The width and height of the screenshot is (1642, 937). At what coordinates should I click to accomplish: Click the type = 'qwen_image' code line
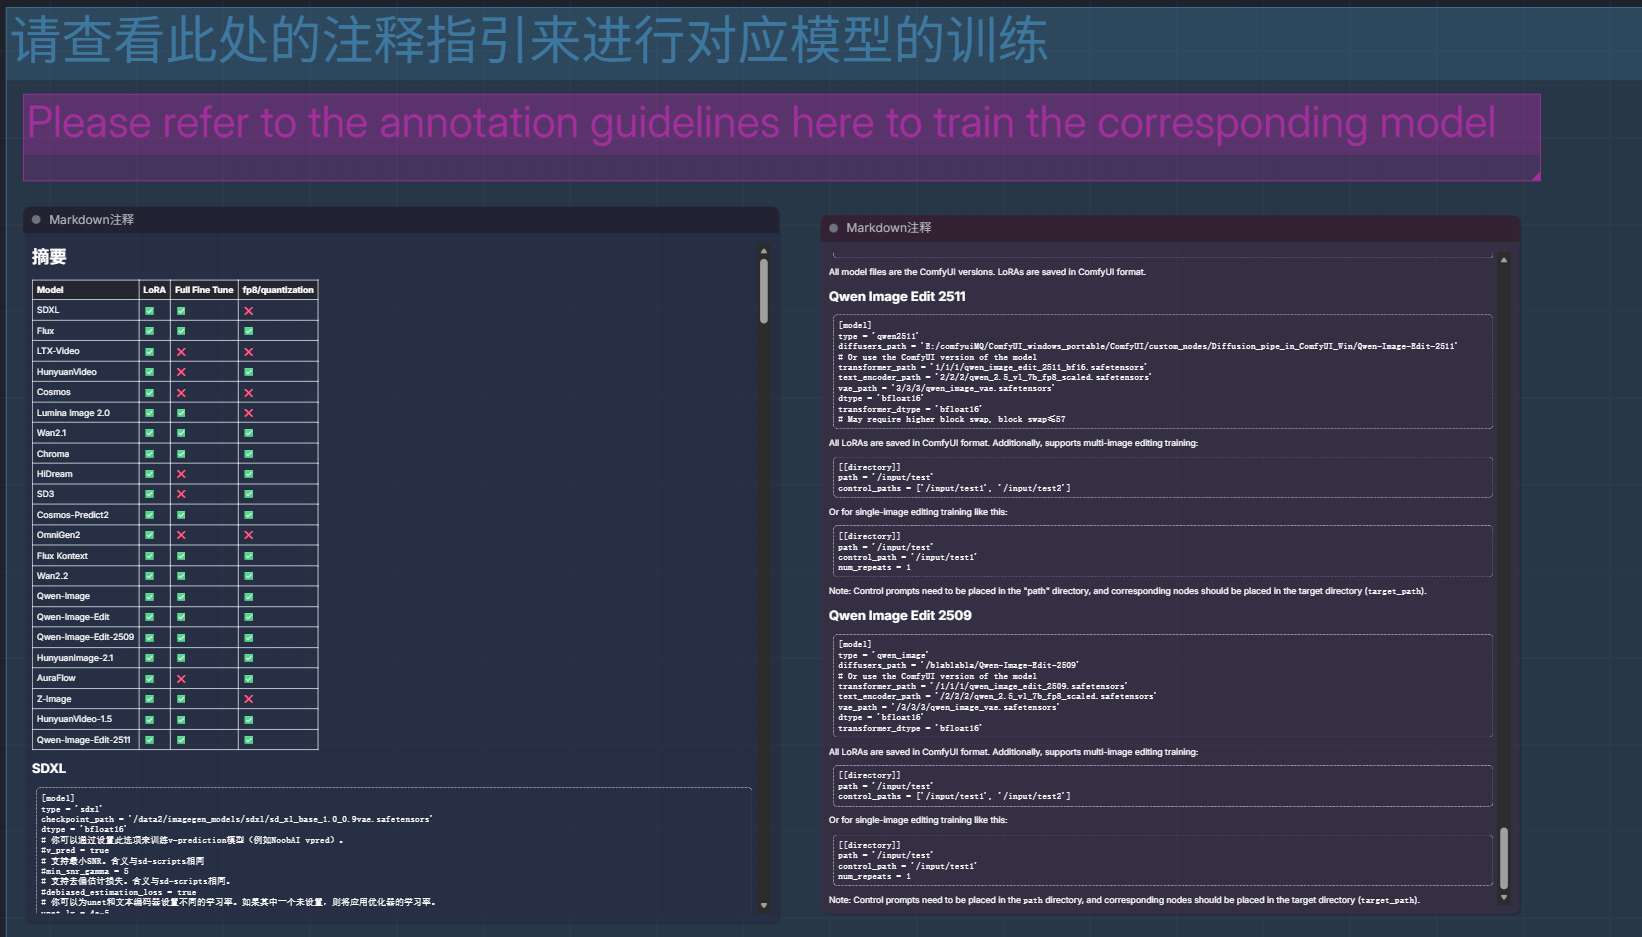pyautogui.click(x=883, y=655)
